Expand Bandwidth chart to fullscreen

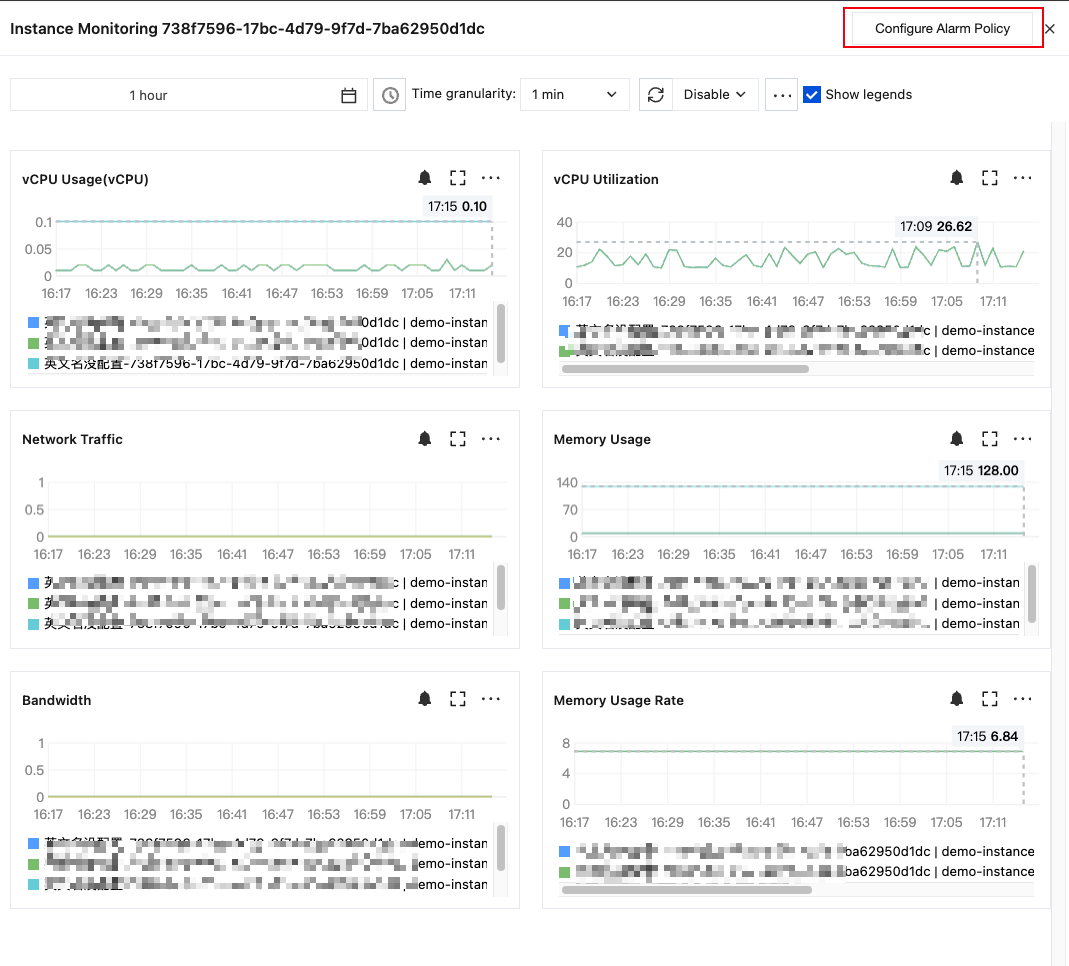tap(457, 699)
